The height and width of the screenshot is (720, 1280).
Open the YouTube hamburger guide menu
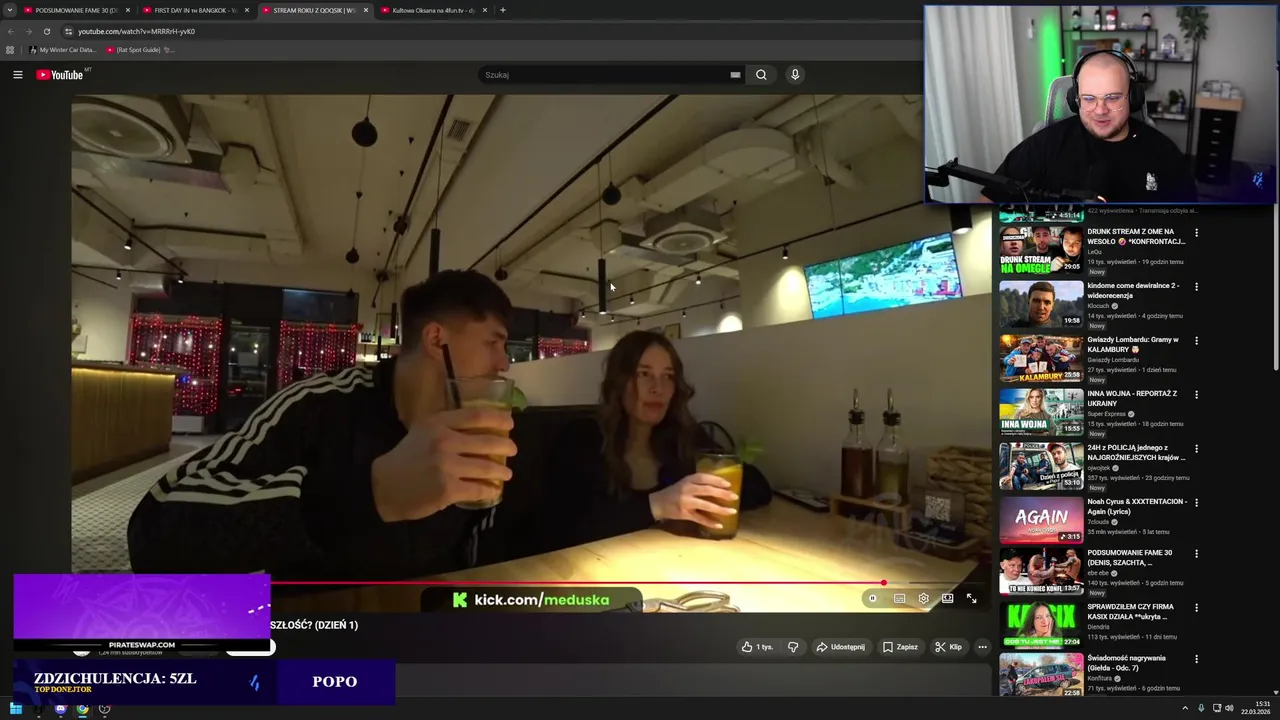tap(17, 75)
